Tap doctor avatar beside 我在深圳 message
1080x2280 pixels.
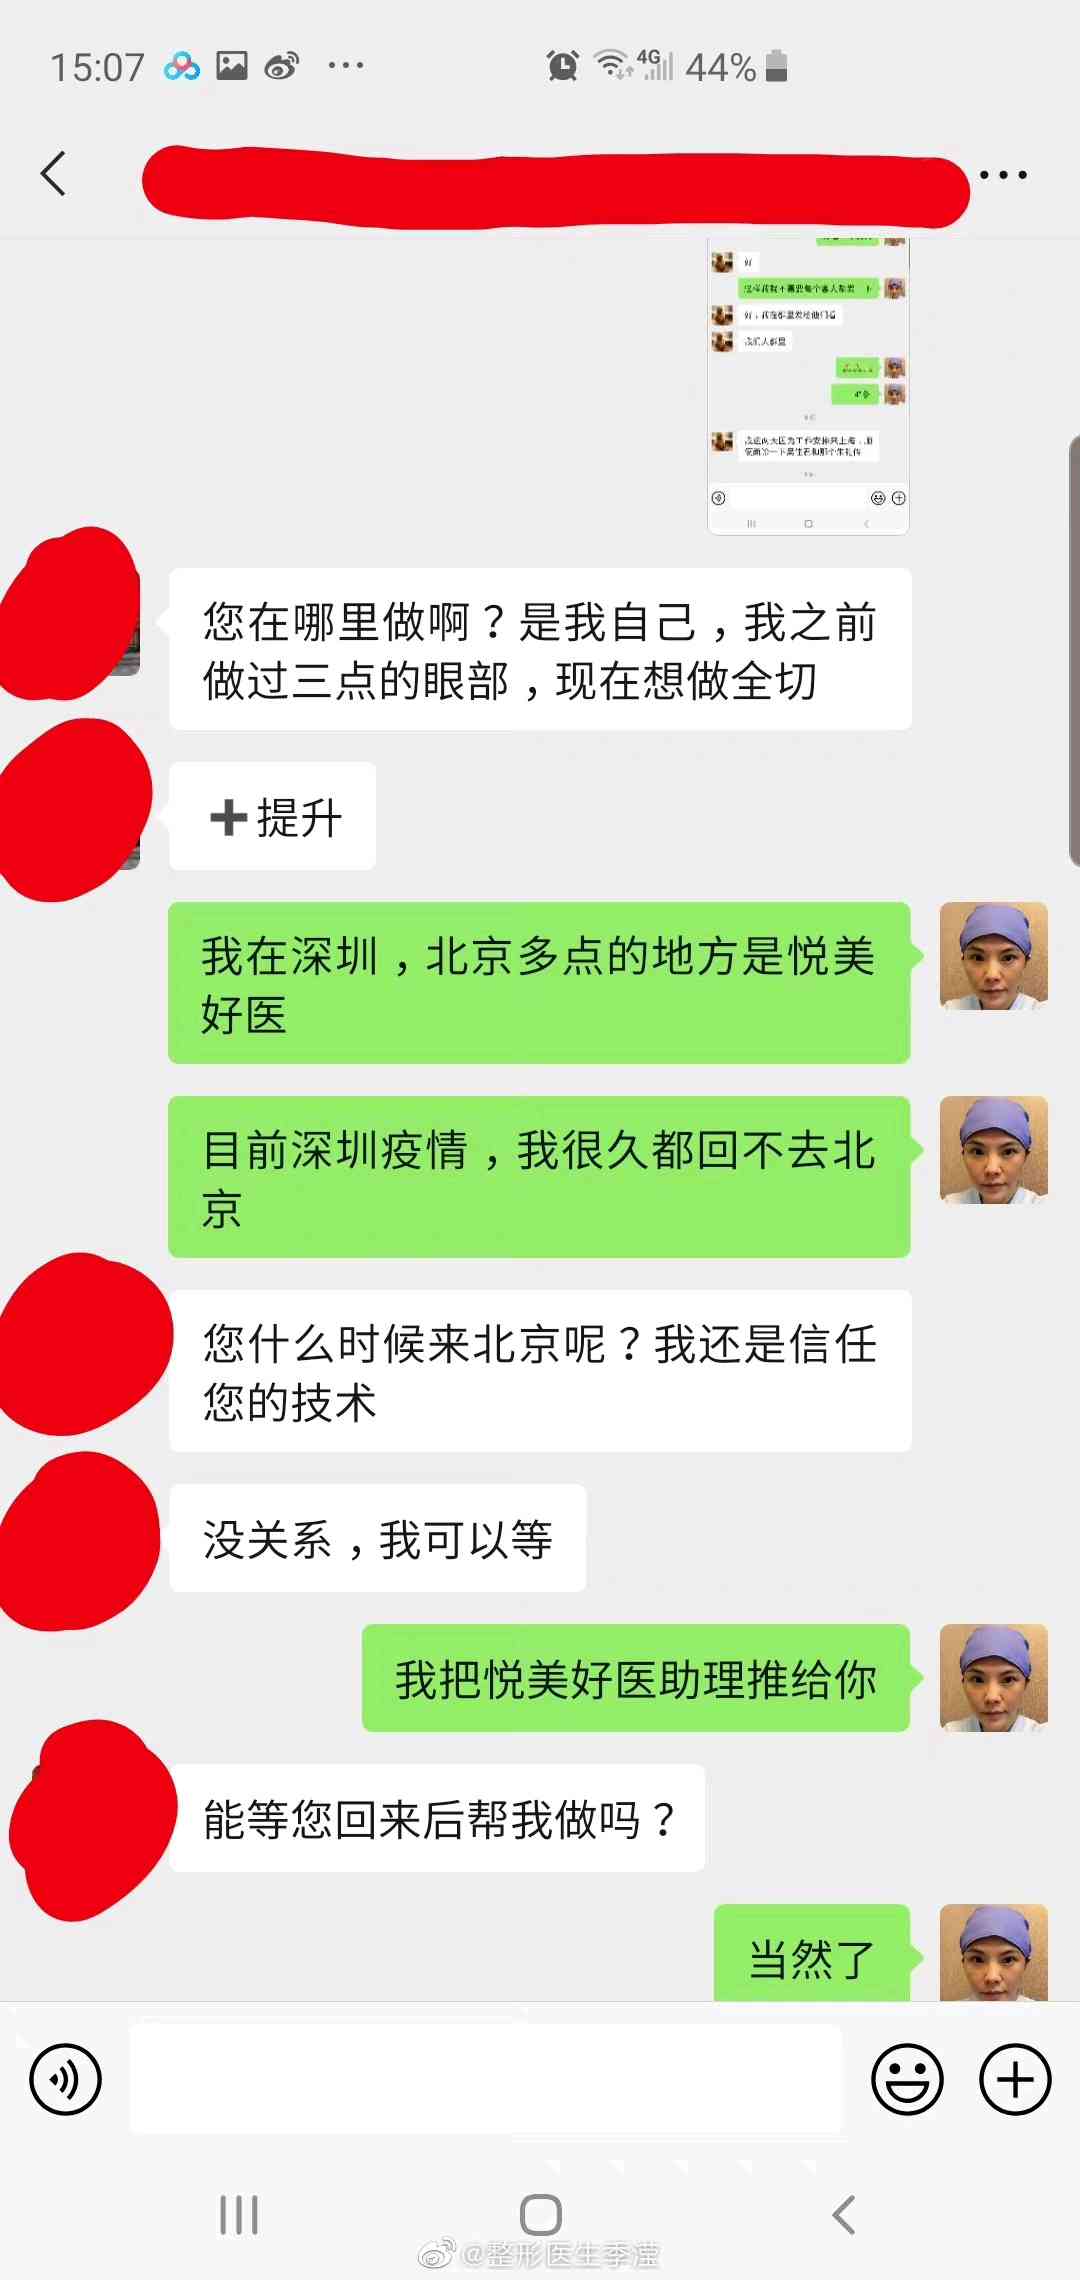pos(994,956)
